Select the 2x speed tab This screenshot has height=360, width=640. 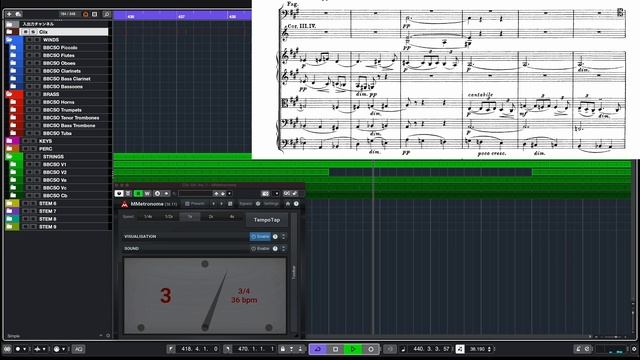(211, 217)
